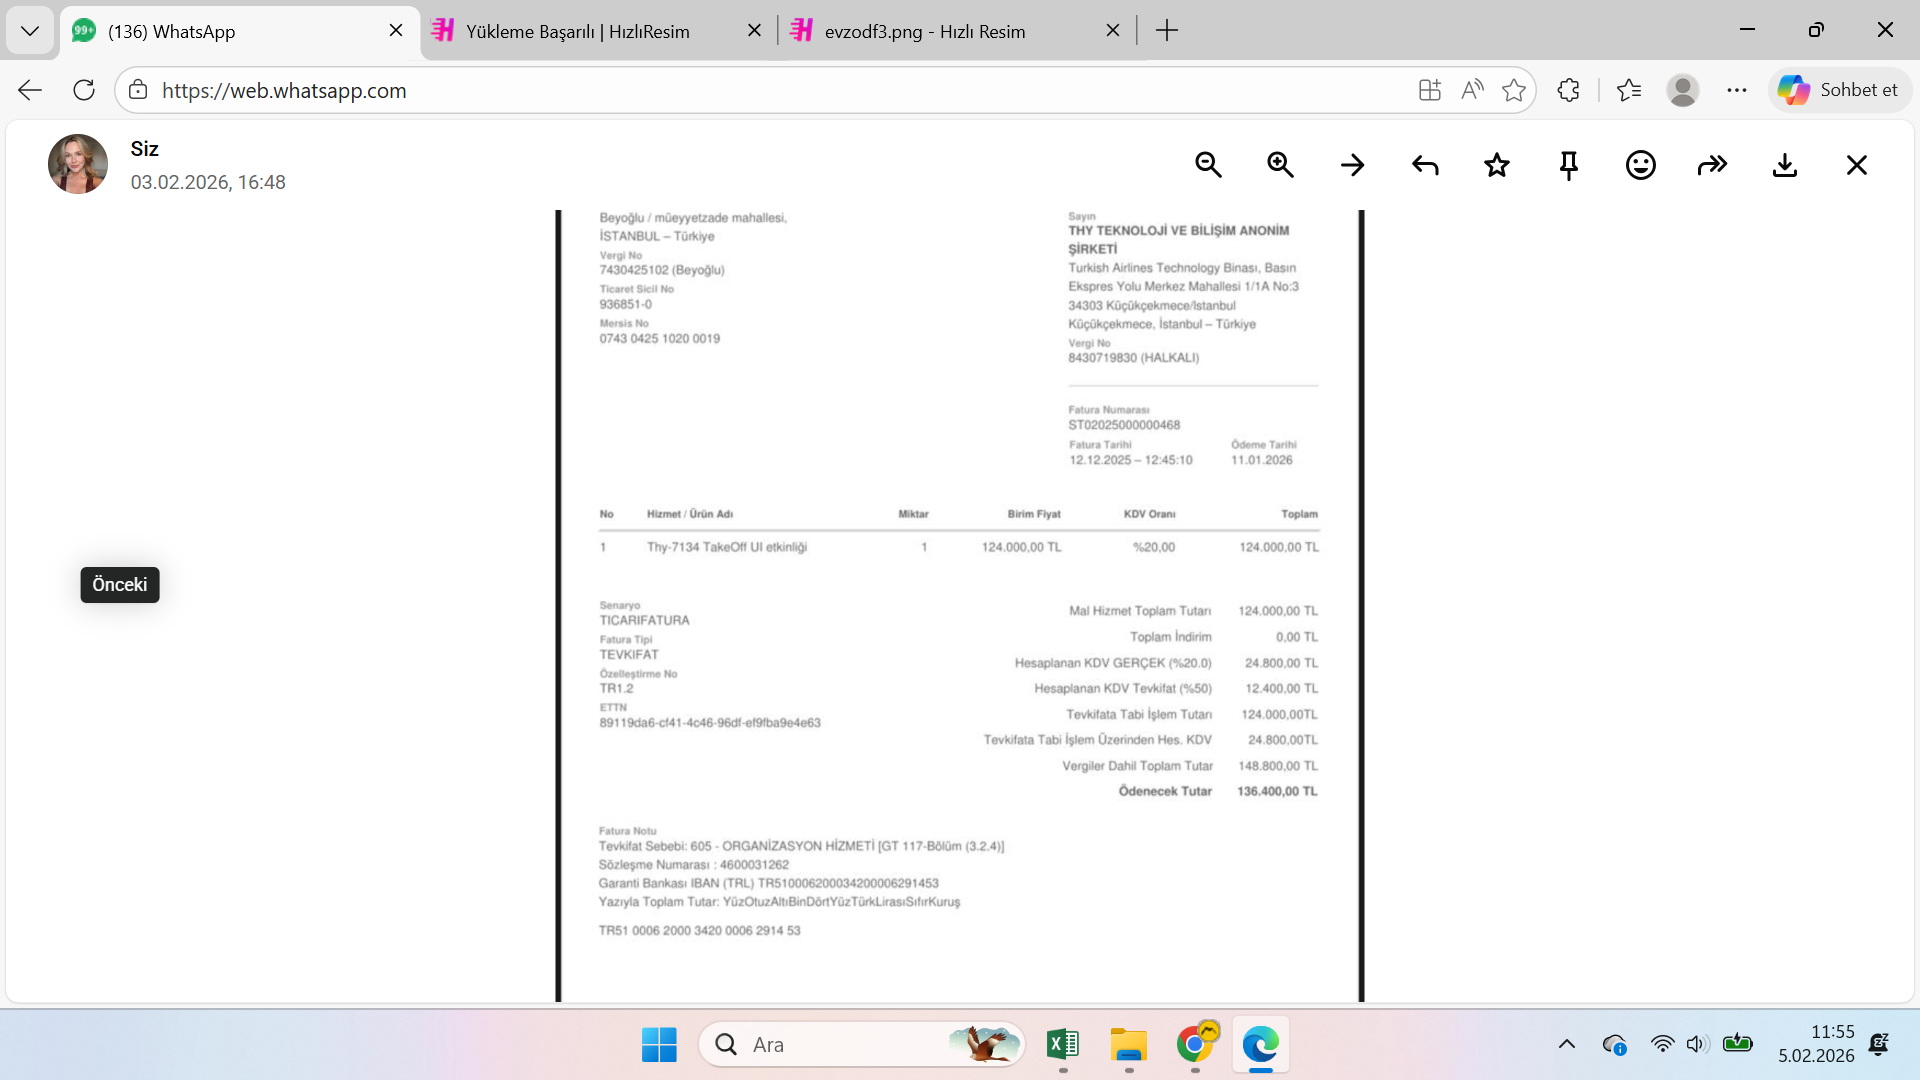The image size is (1920, 1080).
Task: Open the volume control in the tray
Action: (x=1697, y=1045)
